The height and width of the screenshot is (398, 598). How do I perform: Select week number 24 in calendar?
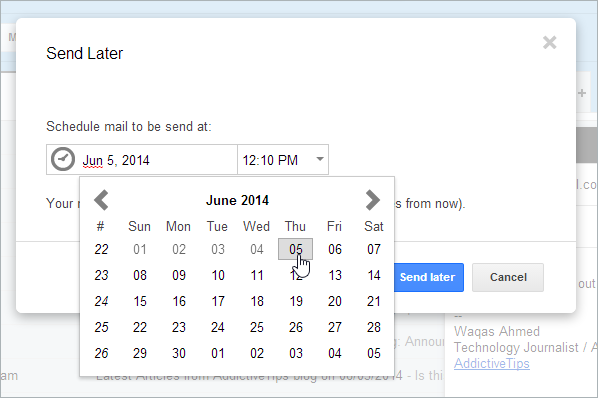[x=101, y=301]
